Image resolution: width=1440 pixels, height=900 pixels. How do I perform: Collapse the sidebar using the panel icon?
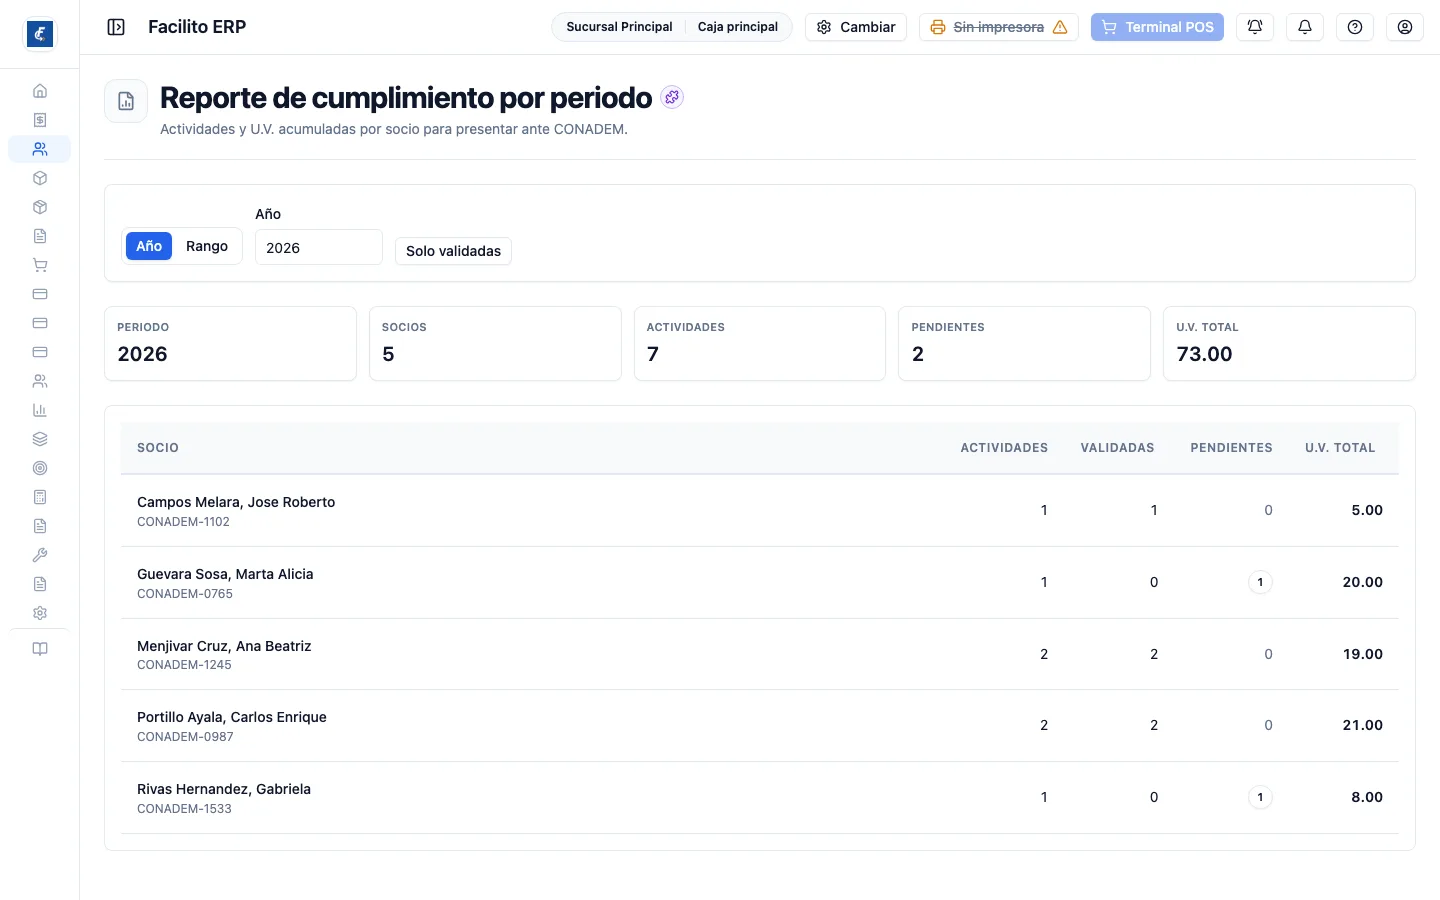coord(116,27)
